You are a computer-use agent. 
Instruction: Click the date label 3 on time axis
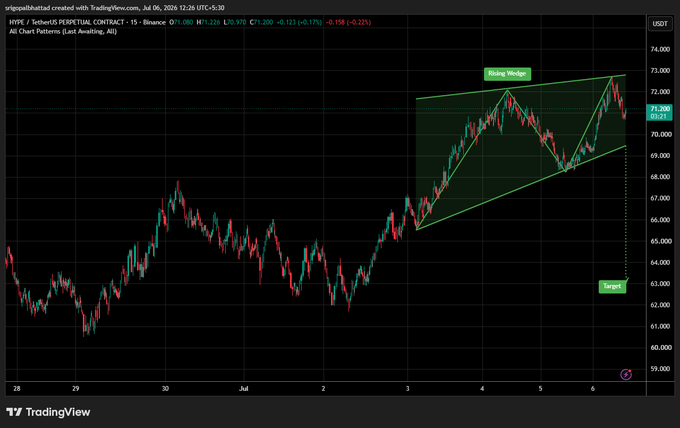(407, 389)
